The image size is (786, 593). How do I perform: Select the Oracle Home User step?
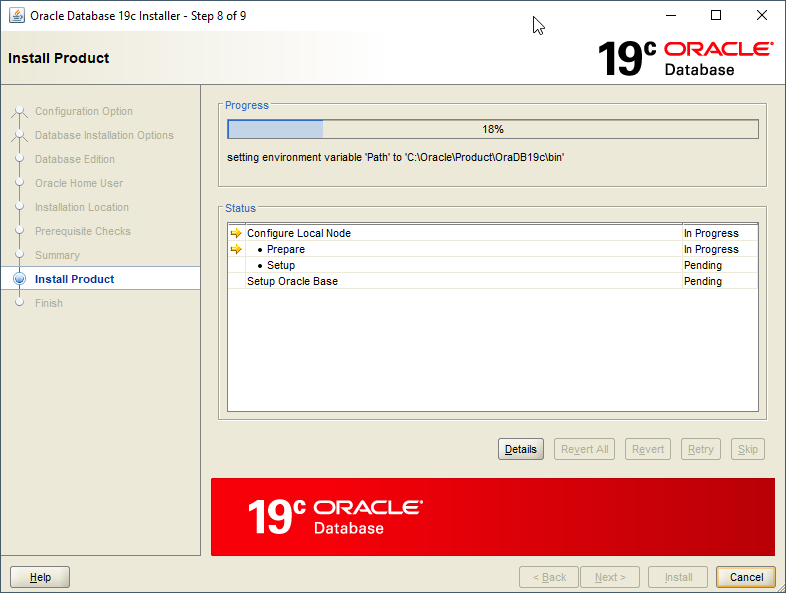79,183
